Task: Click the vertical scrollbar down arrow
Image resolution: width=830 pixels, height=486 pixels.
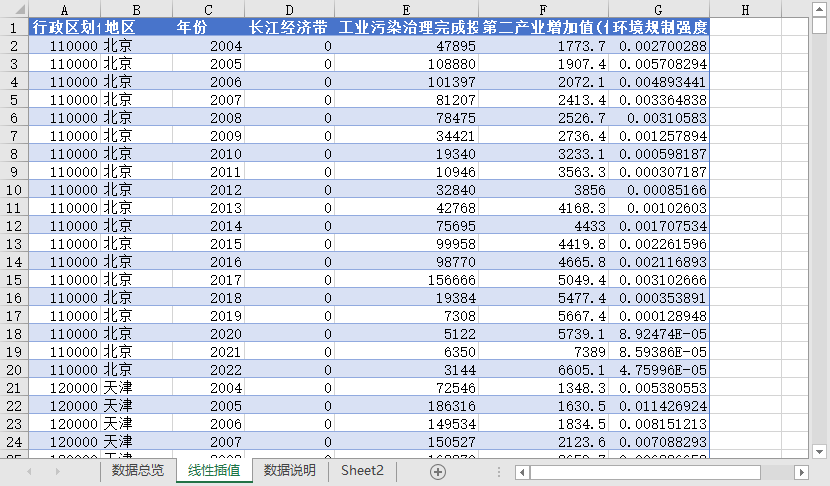Action: pyautogui.click(x=819, y=452)
